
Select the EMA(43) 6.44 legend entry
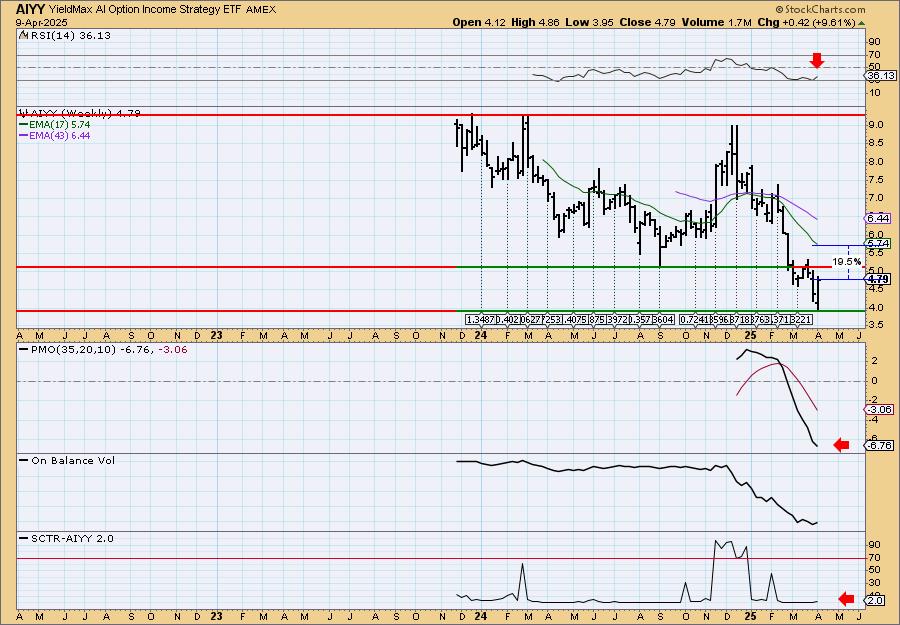pos(55,136)
